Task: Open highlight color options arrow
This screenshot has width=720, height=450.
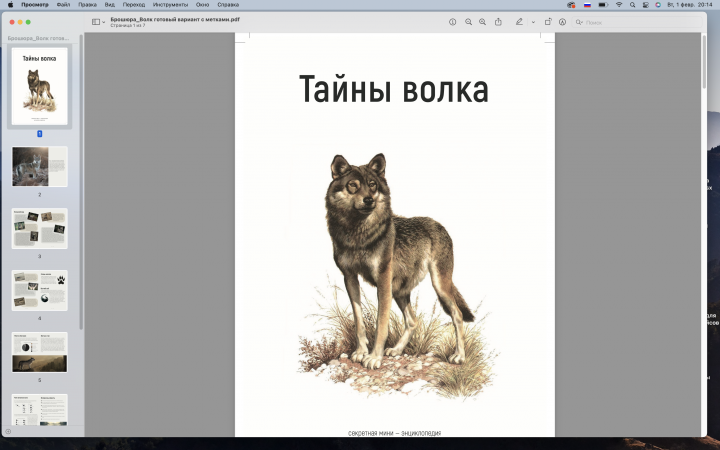Action: click(x=533, y=22)
